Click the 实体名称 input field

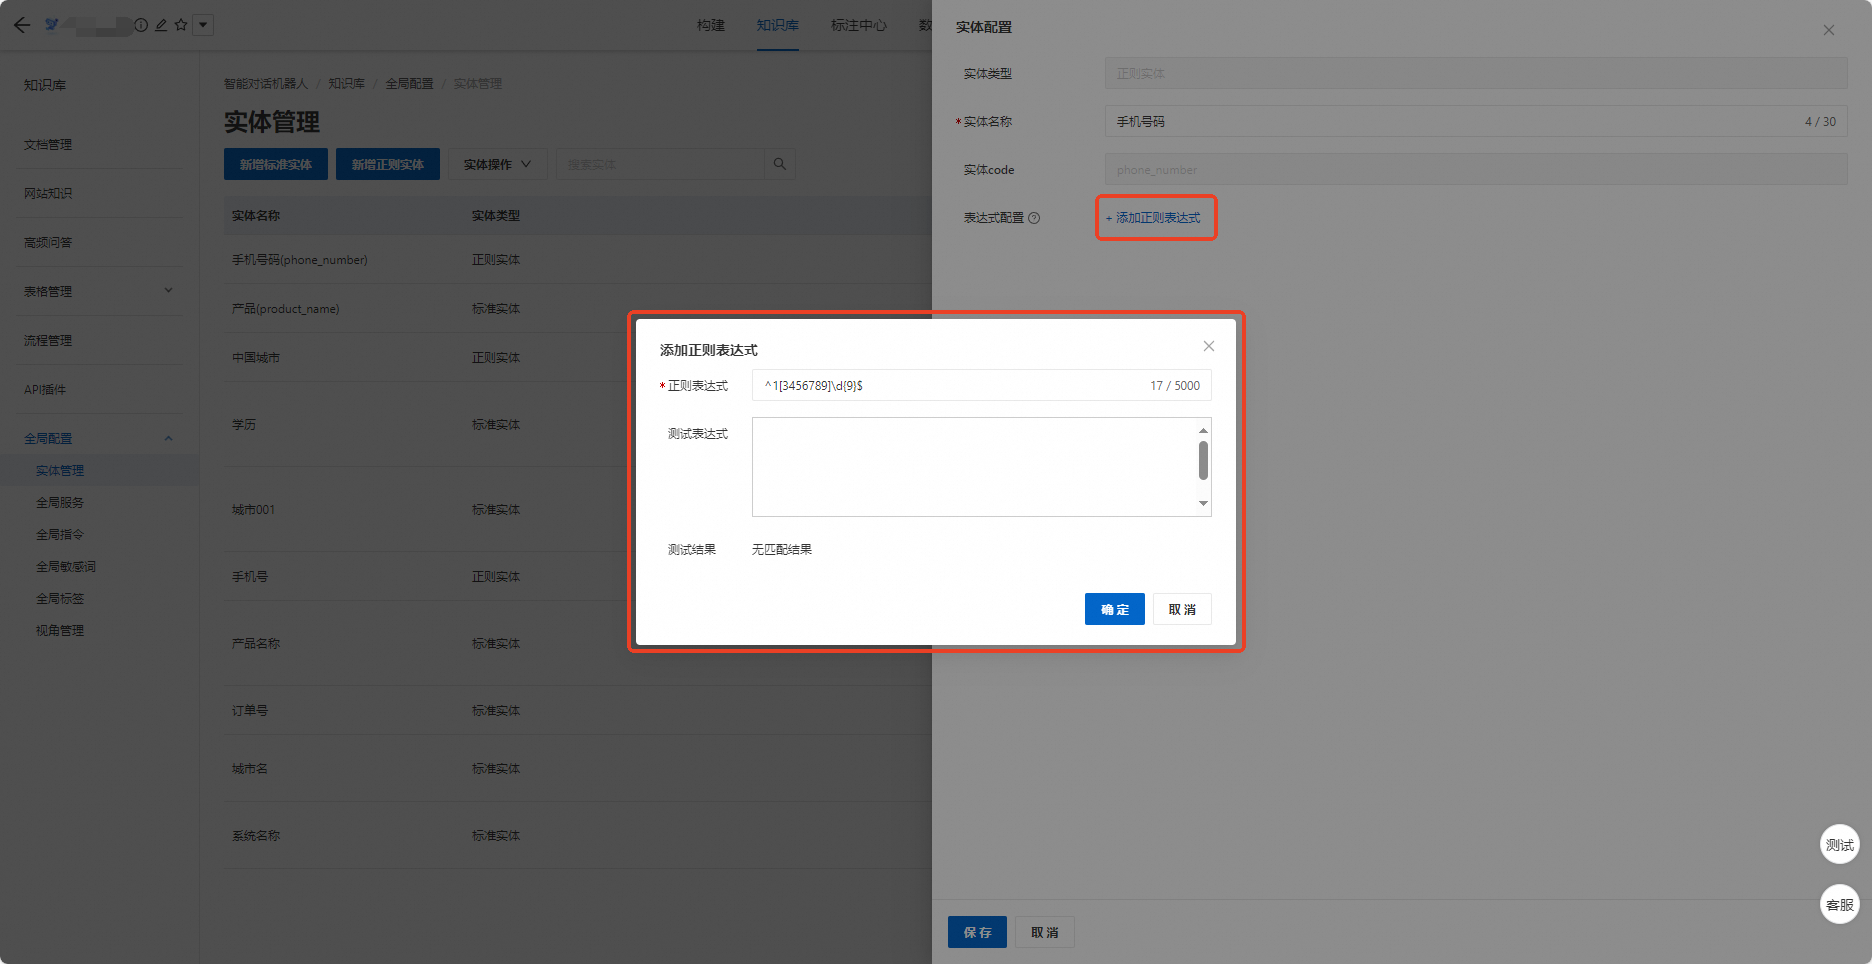pyautogui.click(x=1476, y=121)
